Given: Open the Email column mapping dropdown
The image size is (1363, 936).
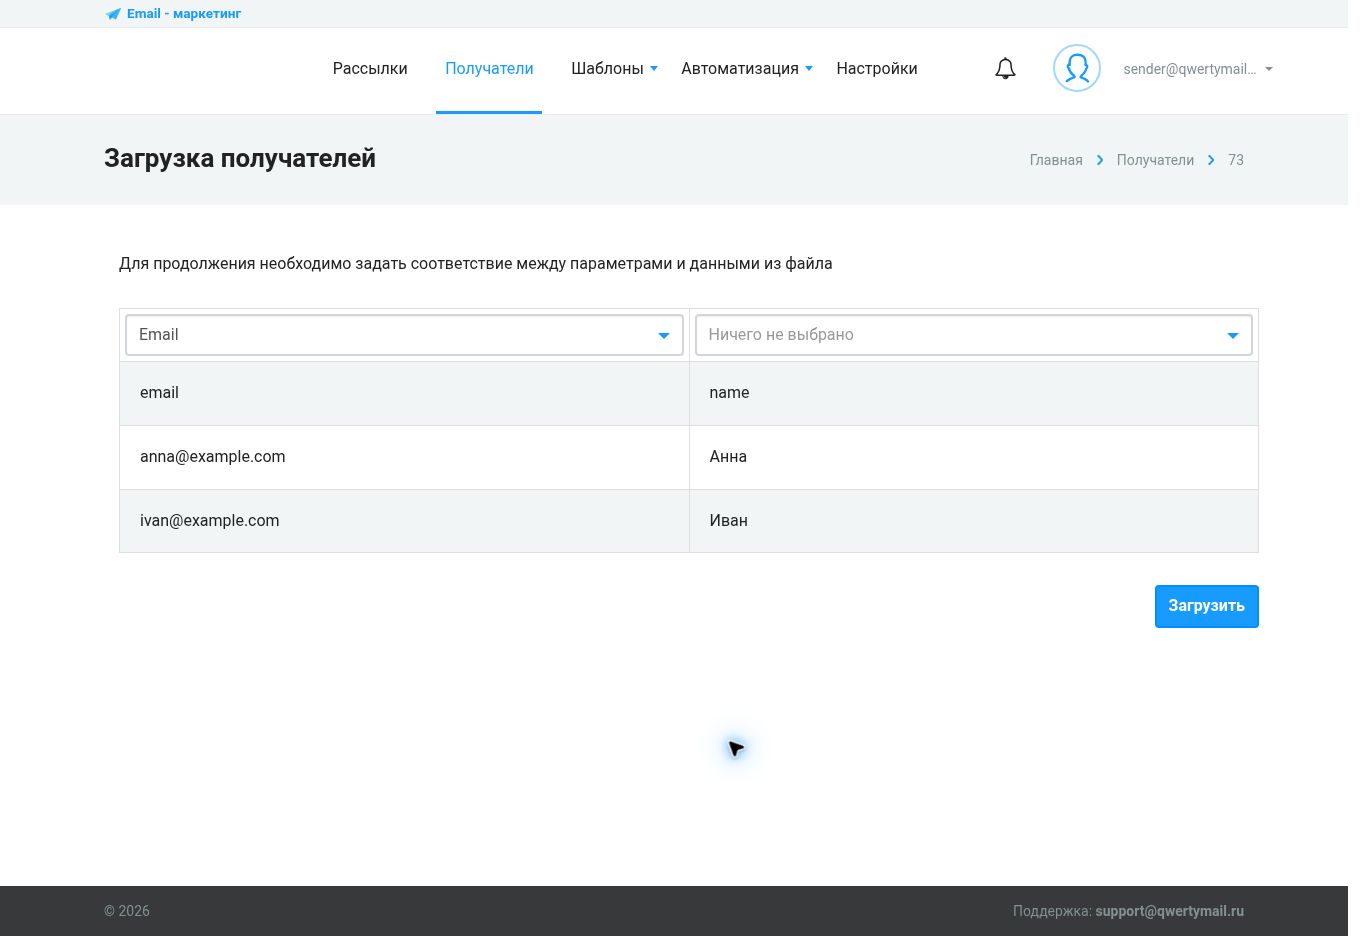Looking at the screenshot, I should (404, 335).
